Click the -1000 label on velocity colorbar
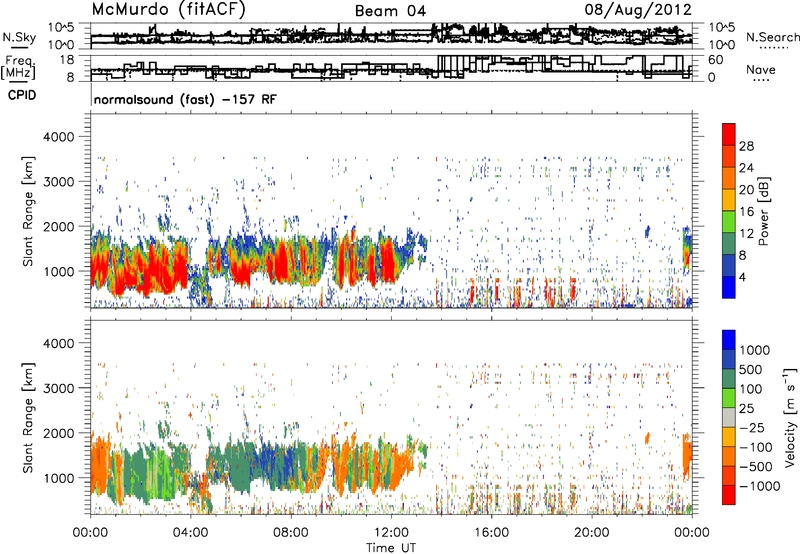 pyautogui.click(x=760, y=486)
